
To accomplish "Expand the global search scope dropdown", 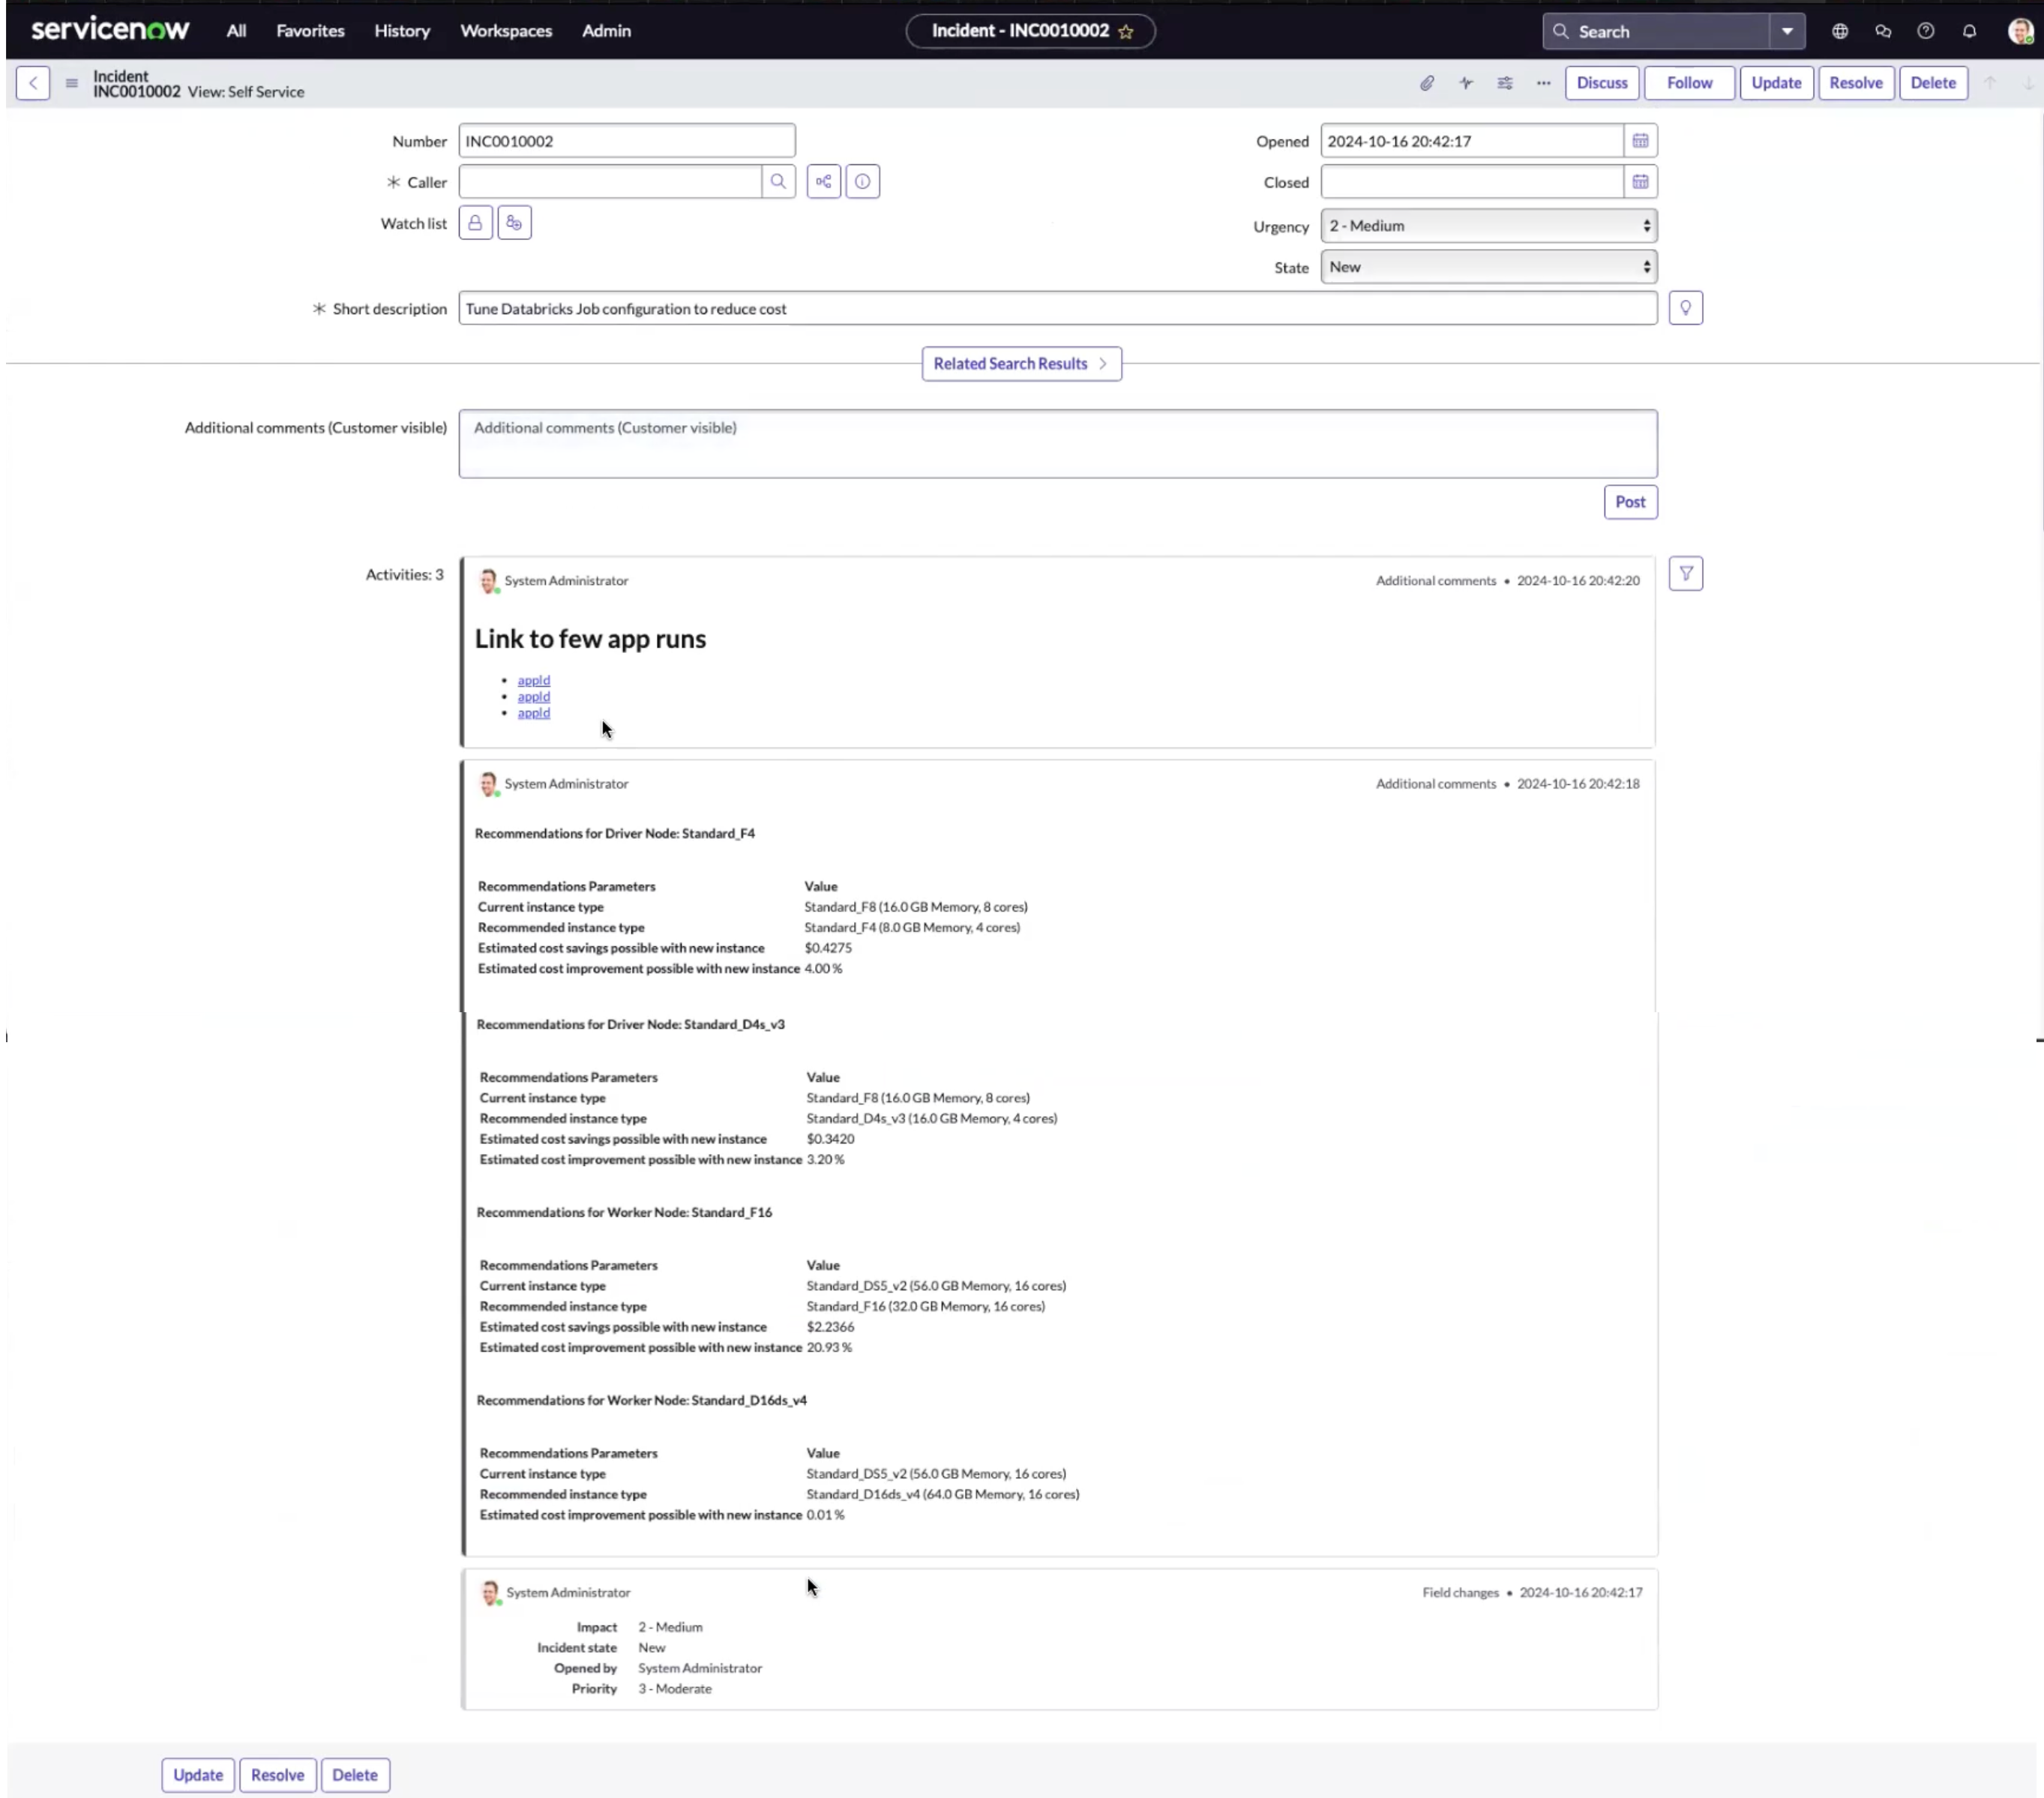I will [1788, 31].
